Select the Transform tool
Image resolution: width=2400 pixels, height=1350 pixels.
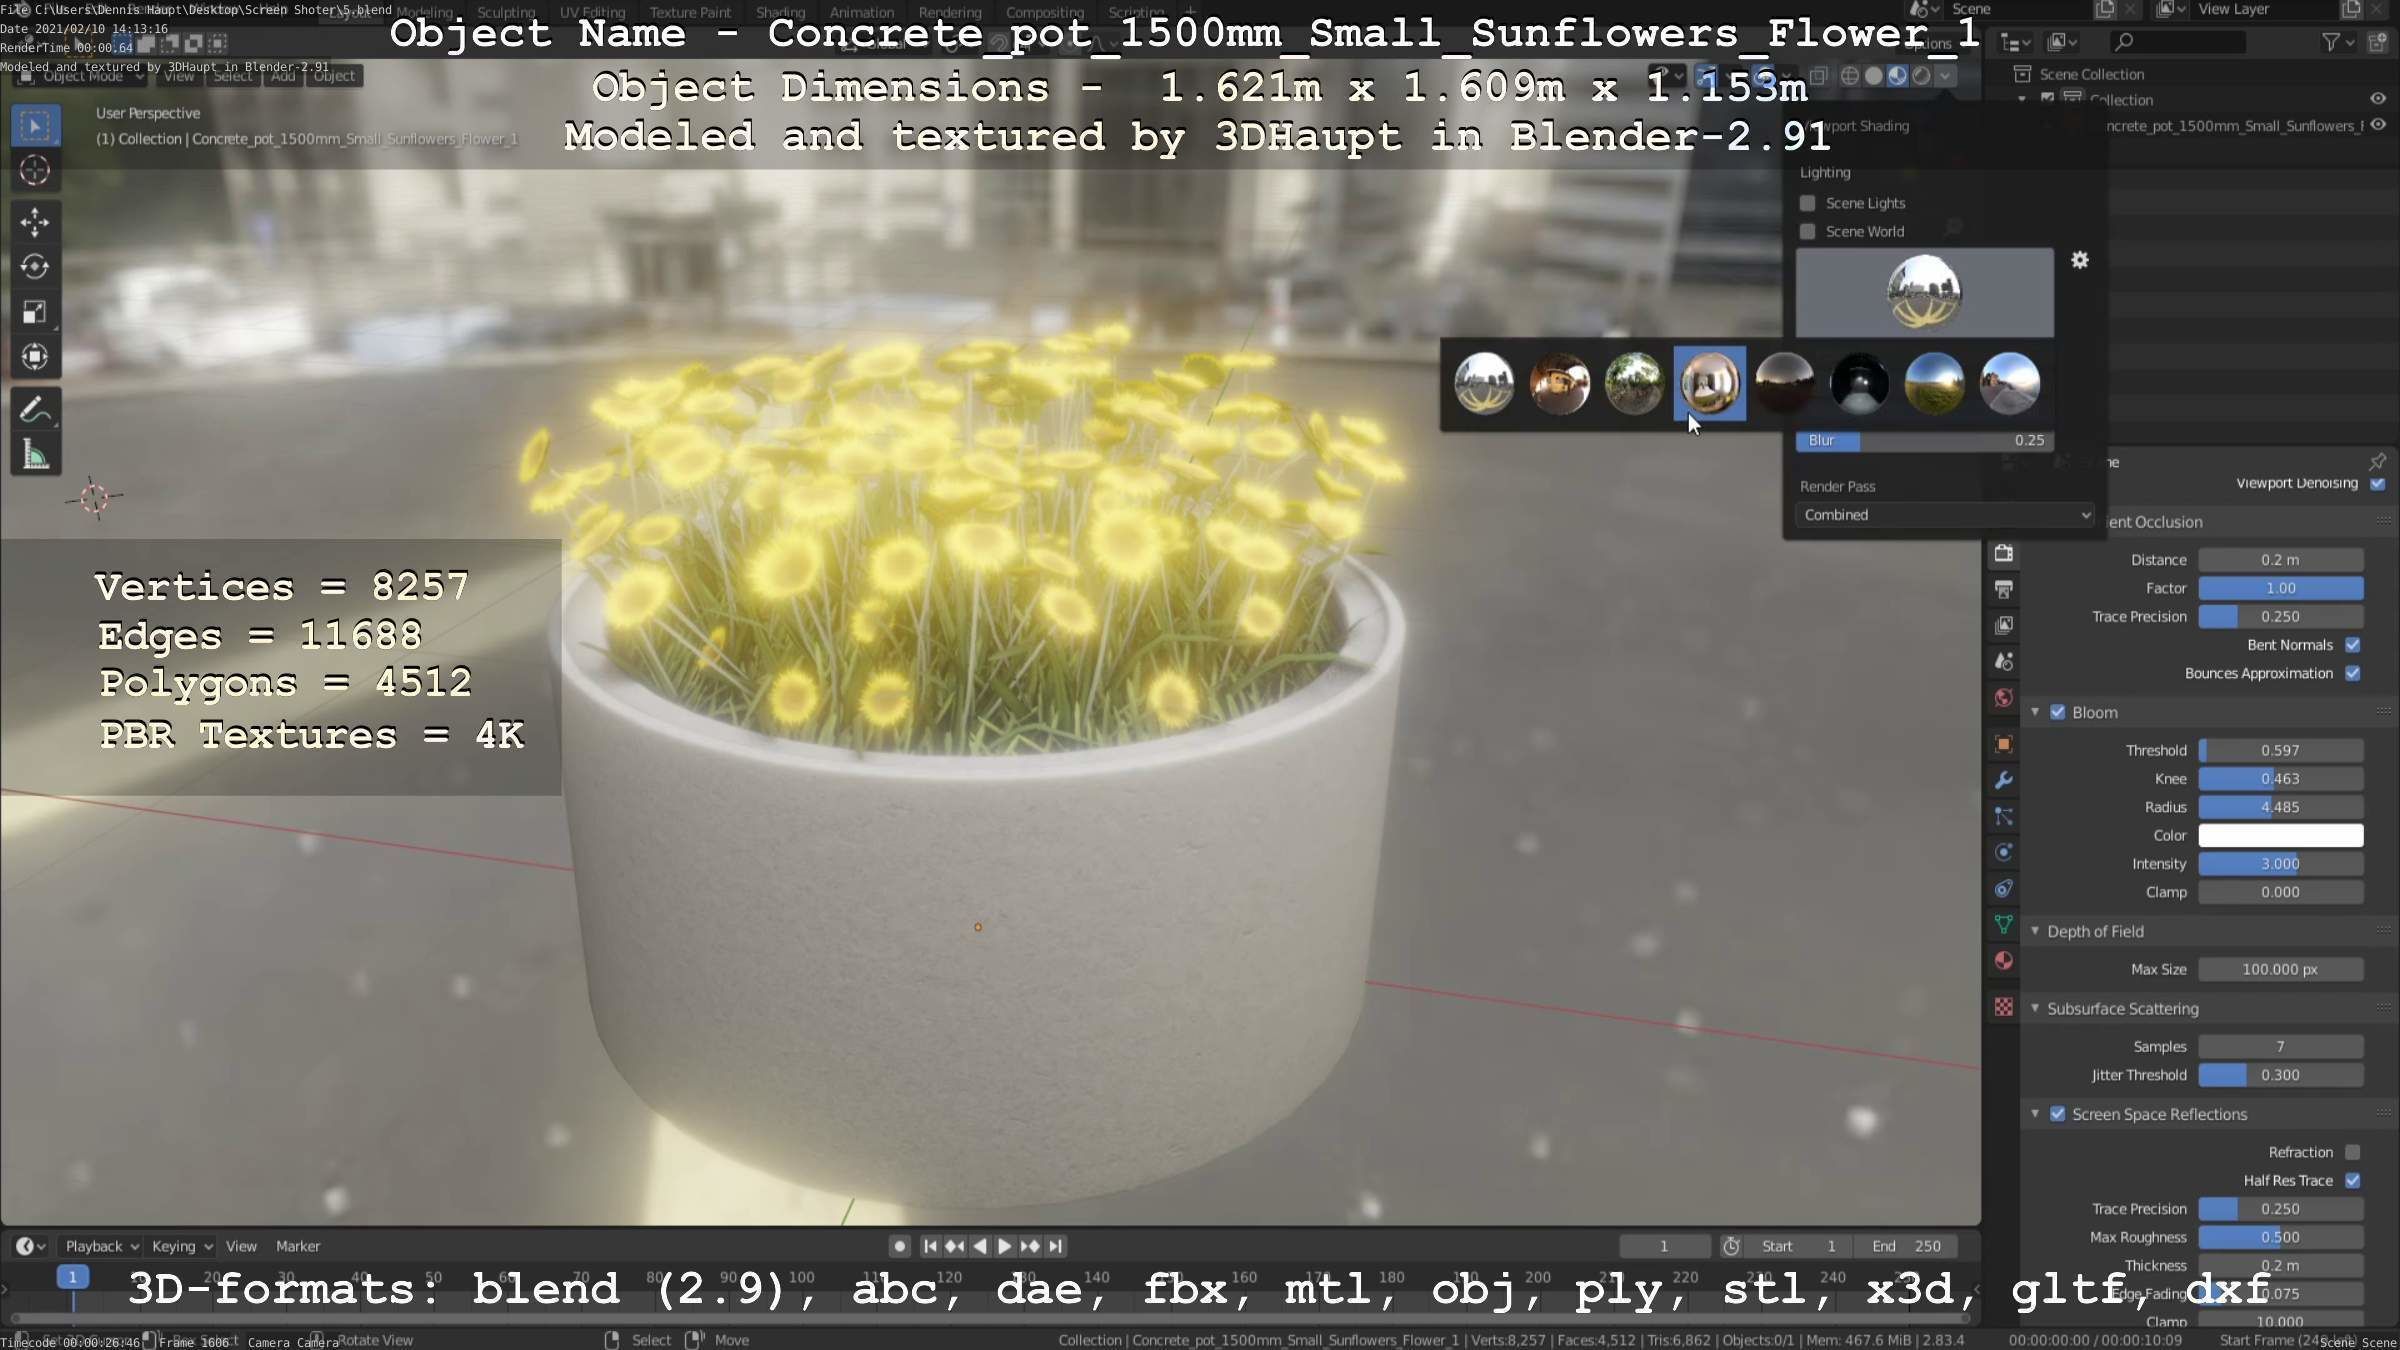[x=35, y=357]
